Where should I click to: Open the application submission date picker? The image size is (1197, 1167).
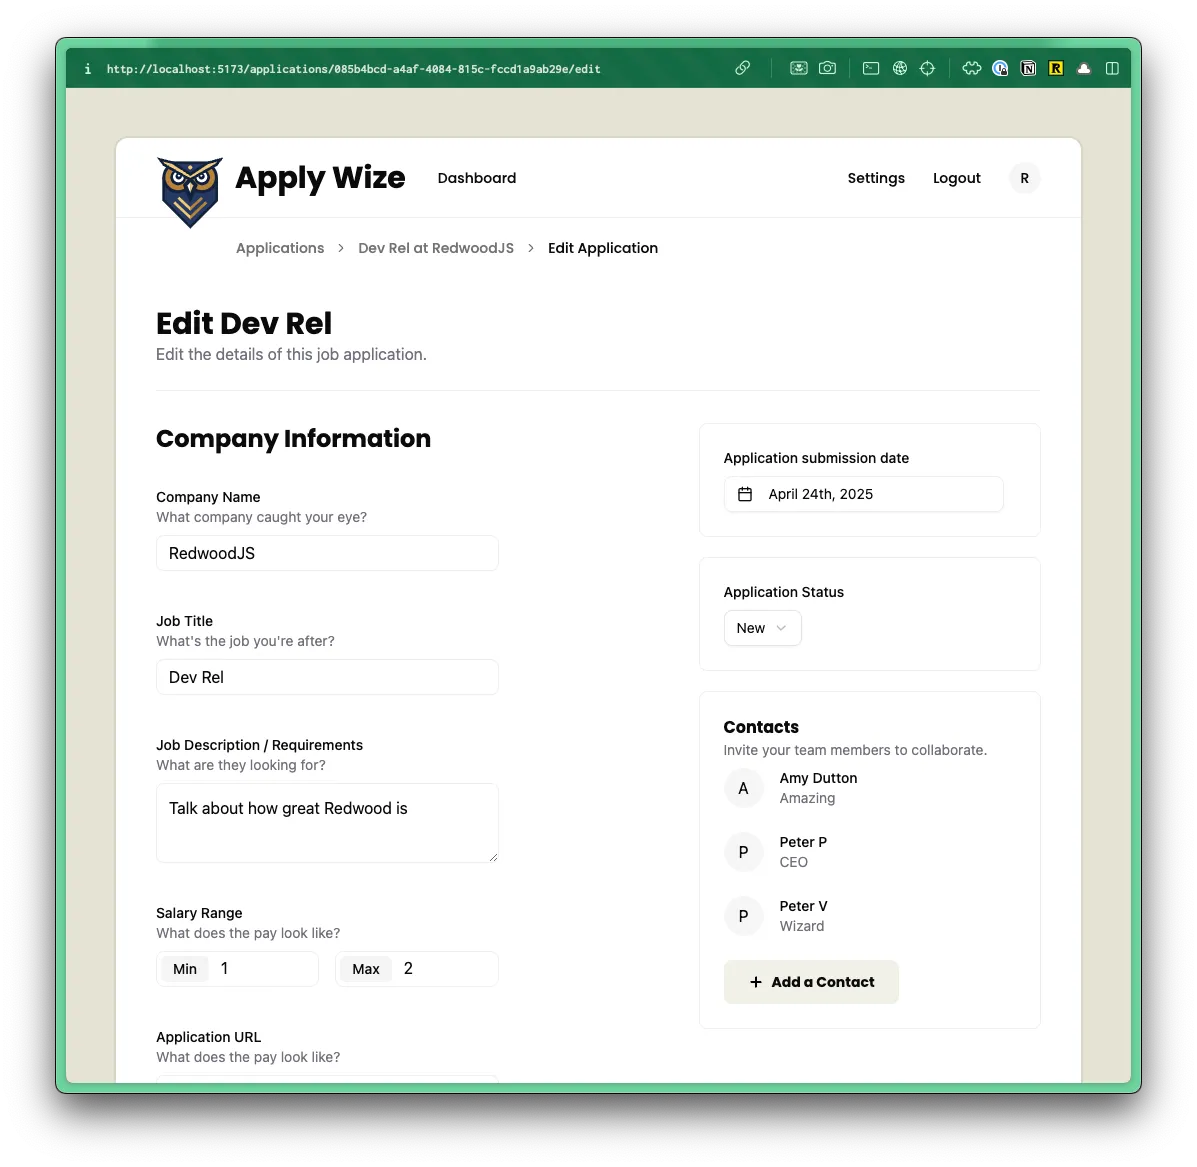[863, 494]
